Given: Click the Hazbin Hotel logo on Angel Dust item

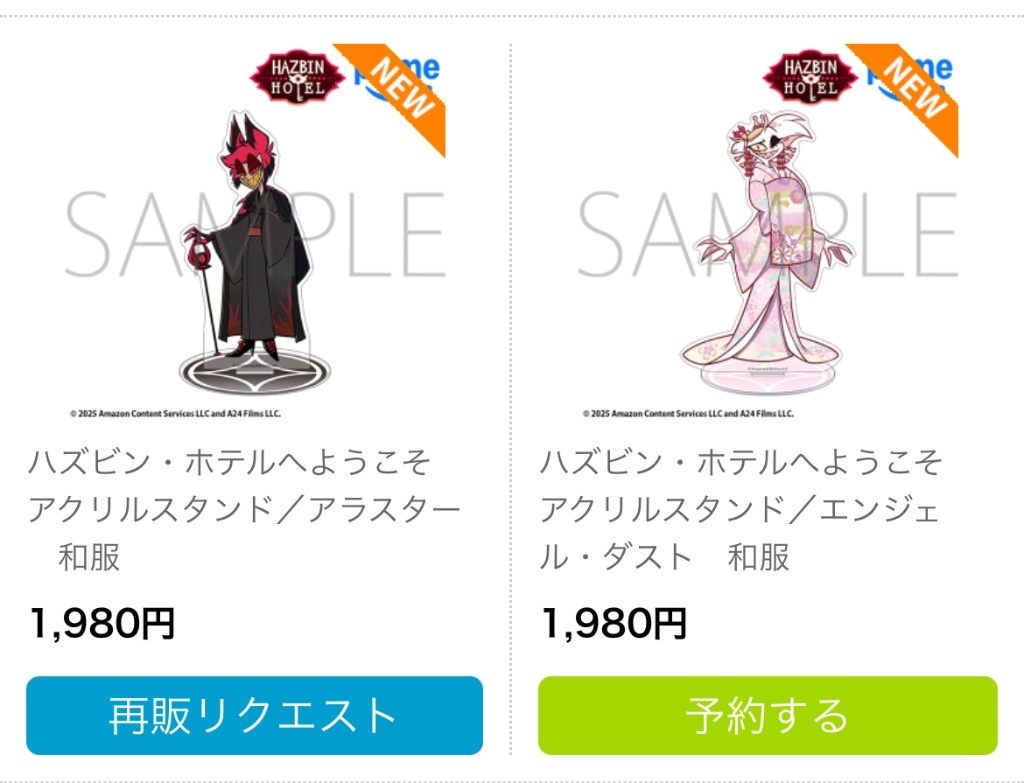Looking at the screenshot, I should pyautogui.click(x=810, y=77).
